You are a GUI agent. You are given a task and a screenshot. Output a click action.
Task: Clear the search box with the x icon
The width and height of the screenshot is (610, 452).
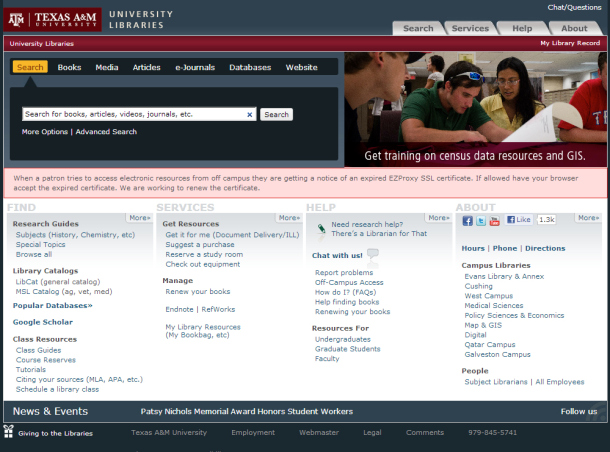pyautogui.click(x=250, y=115)
